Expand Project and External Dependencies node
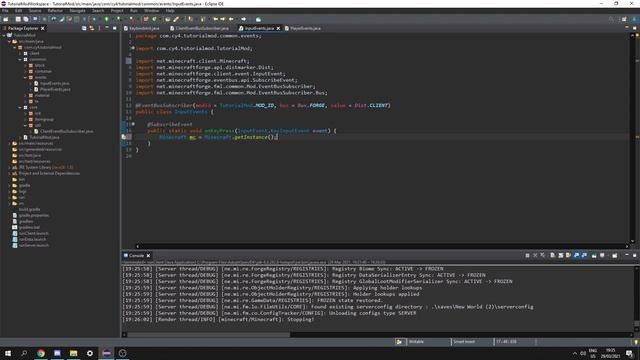 (9, 173)
